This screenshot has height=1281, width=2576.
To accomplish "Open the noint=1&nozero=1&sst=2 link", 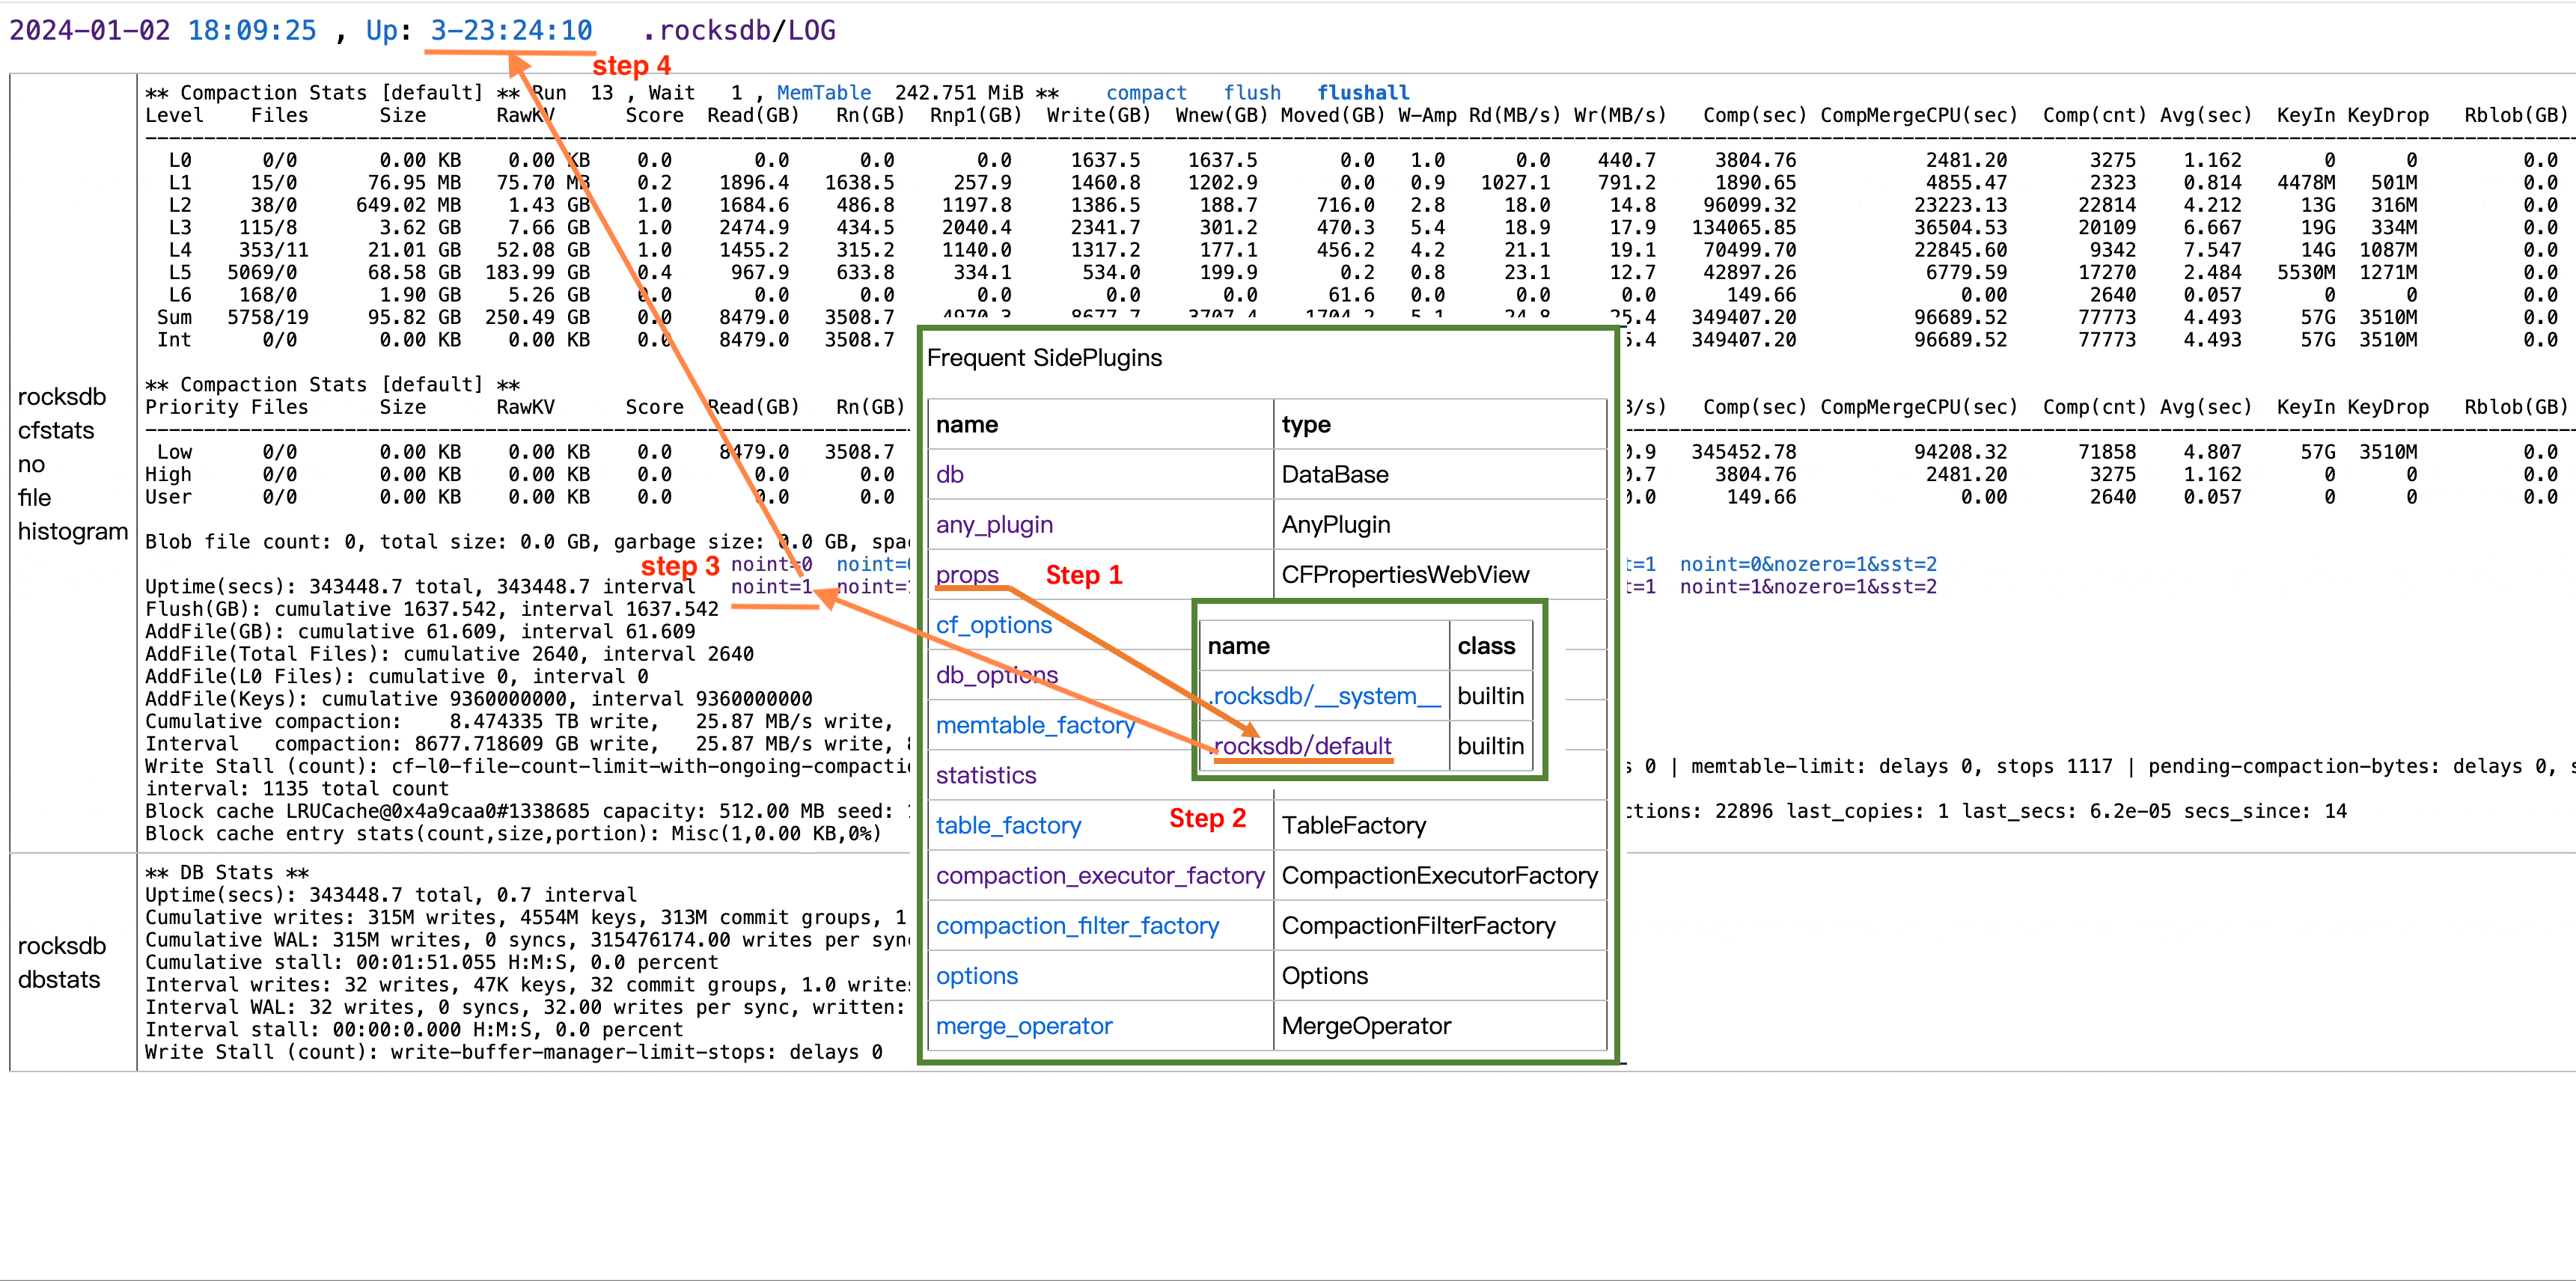I will click(1808, 587).
